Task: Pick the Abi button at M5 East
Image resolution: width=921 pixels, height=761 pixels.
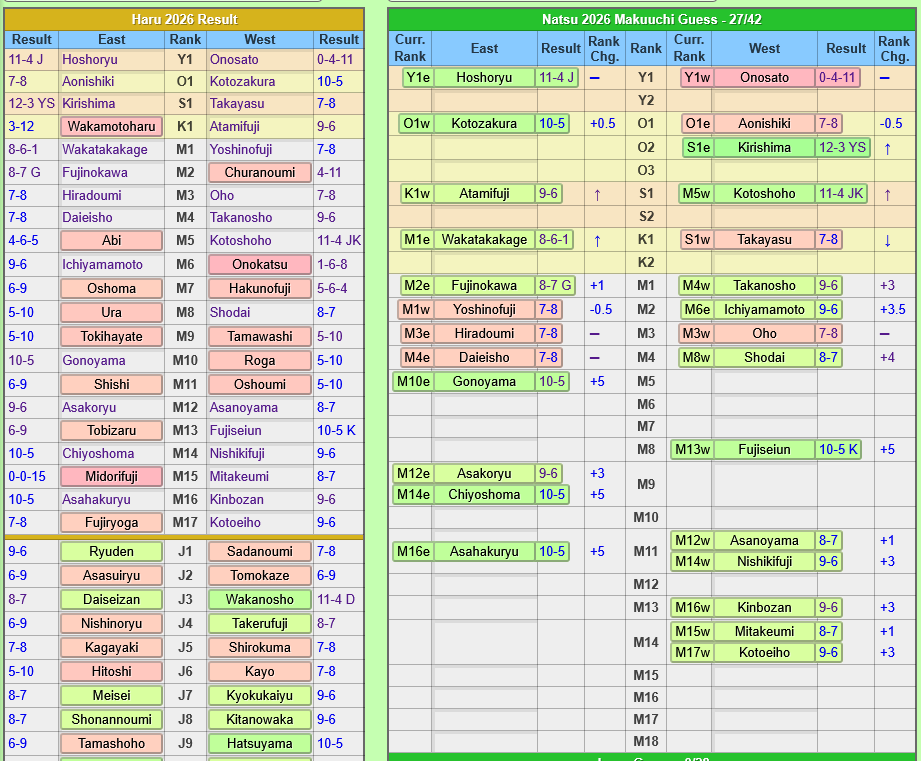Action: (112, 240)
